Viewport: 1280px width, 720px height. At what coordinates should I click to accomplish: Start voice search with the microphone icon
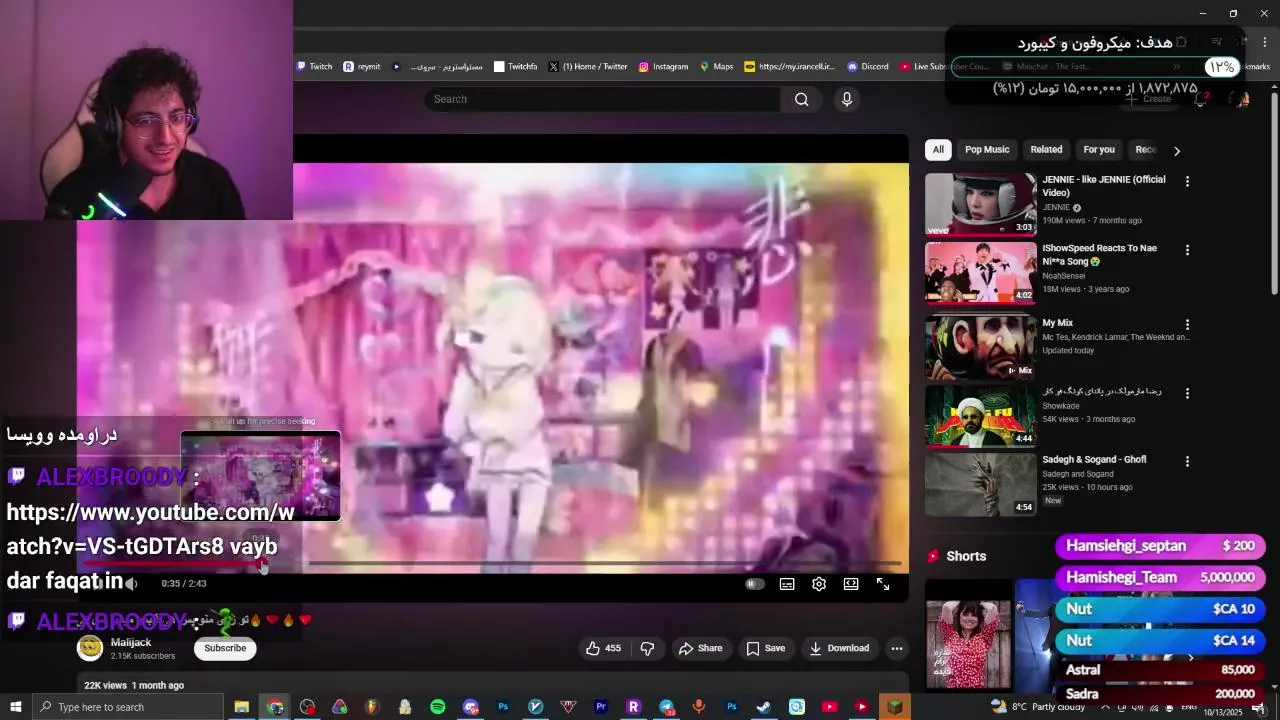point(846,99)
